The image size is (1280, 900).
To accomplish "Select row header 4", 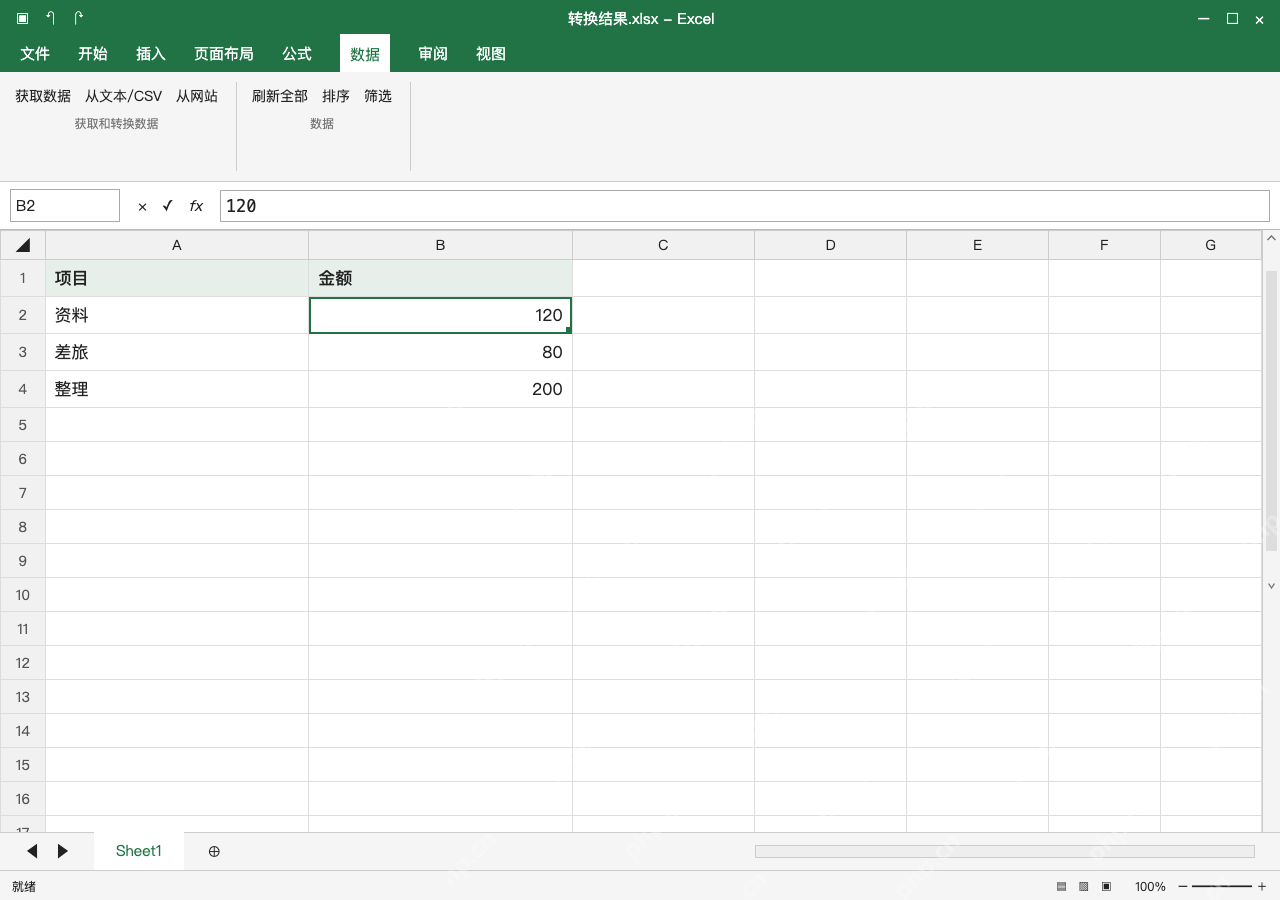I will coord(23,389).
